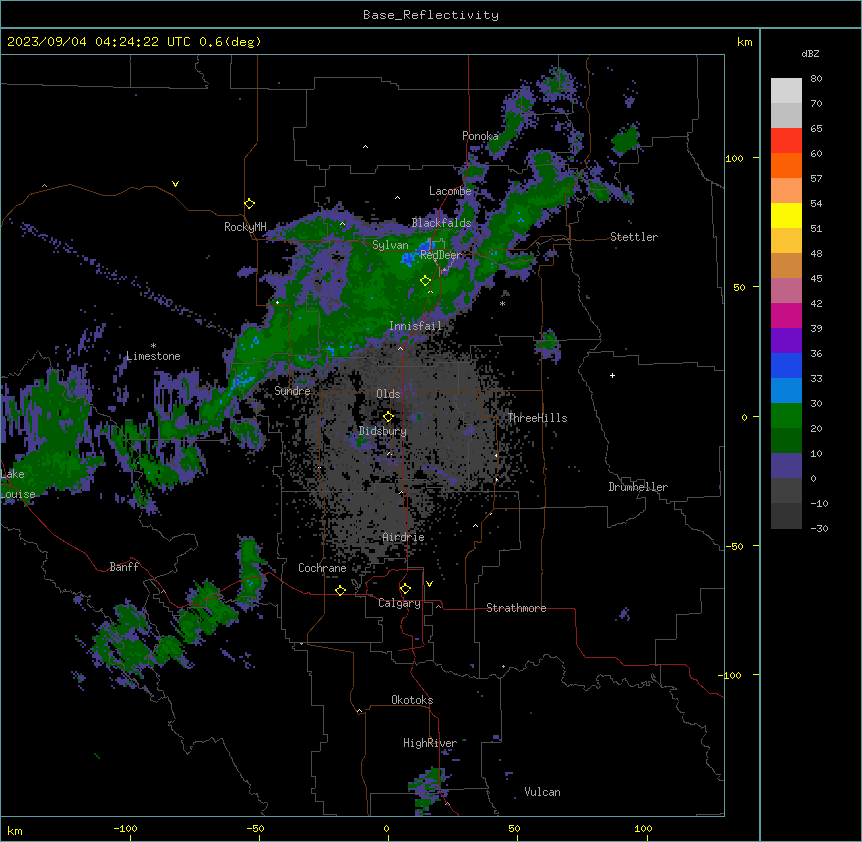Click the Olds city label
This screenshot has width=862, height=842.
[x=388, y=394]
